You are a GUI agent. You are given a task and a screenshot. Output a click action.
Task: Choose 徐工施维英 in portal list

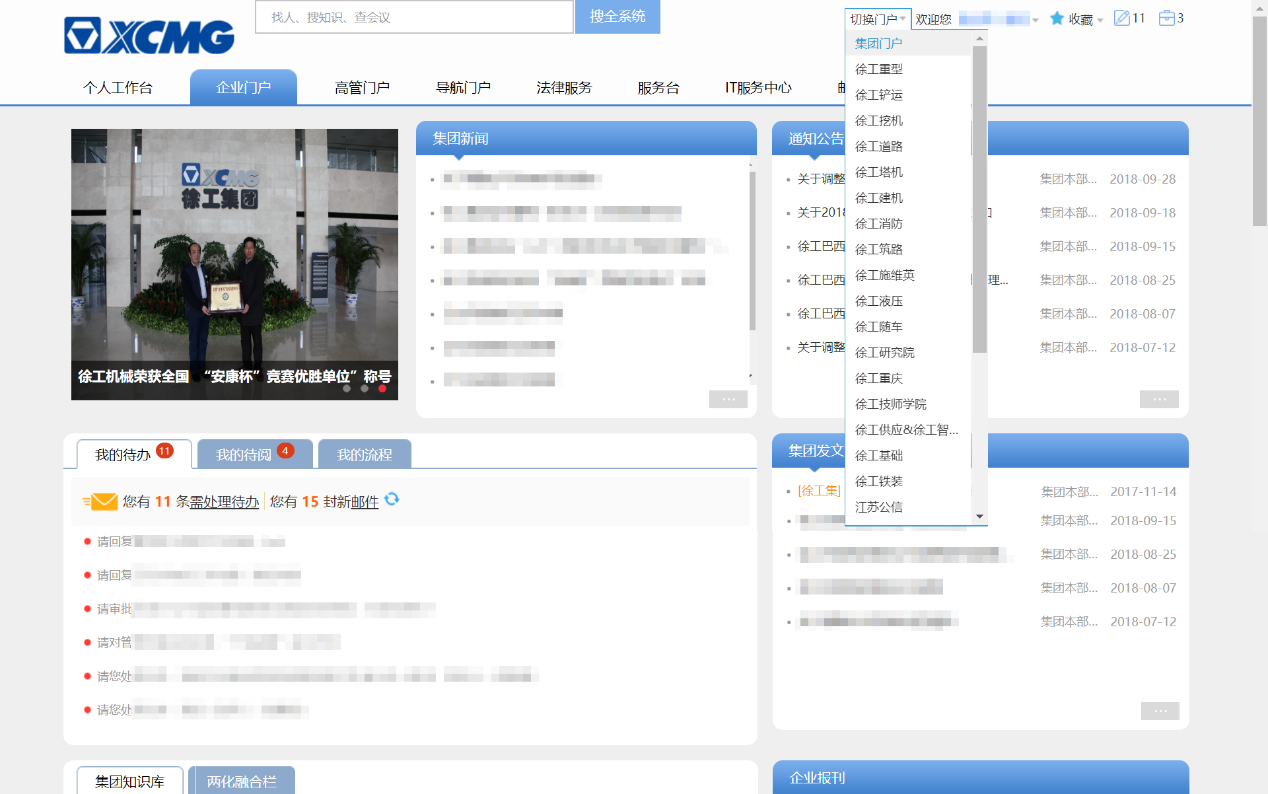[x=908, y=275]
